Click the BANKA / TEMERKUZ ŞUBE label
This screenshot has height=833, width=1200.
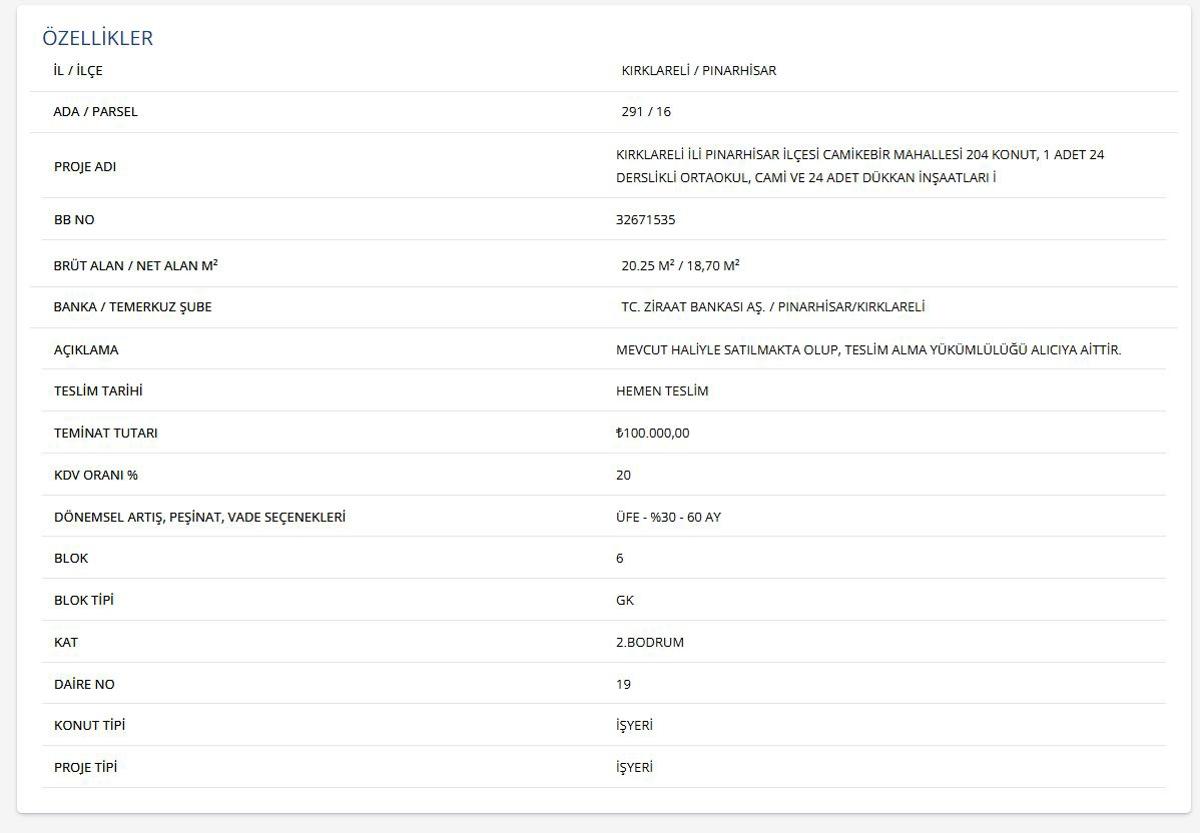(132, 307)
